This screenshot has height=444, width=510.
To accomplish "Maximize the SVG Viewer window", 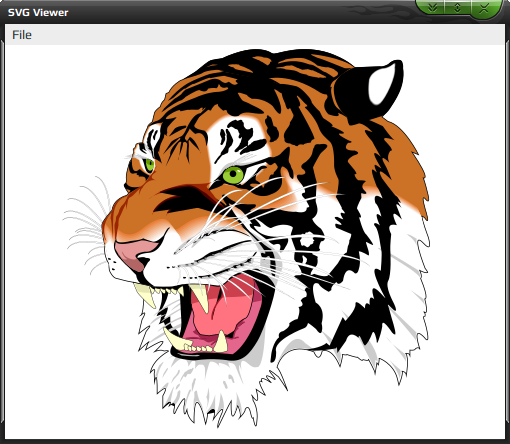I will click(x=457, y=7).
